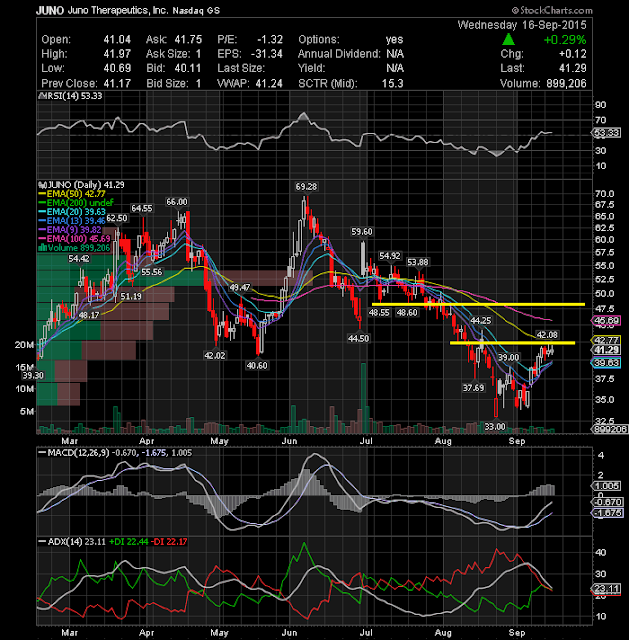Viewport: 629px width, 640px height.
Task: Click the Last price value 41.29 in header
Action: click(573, 68)
